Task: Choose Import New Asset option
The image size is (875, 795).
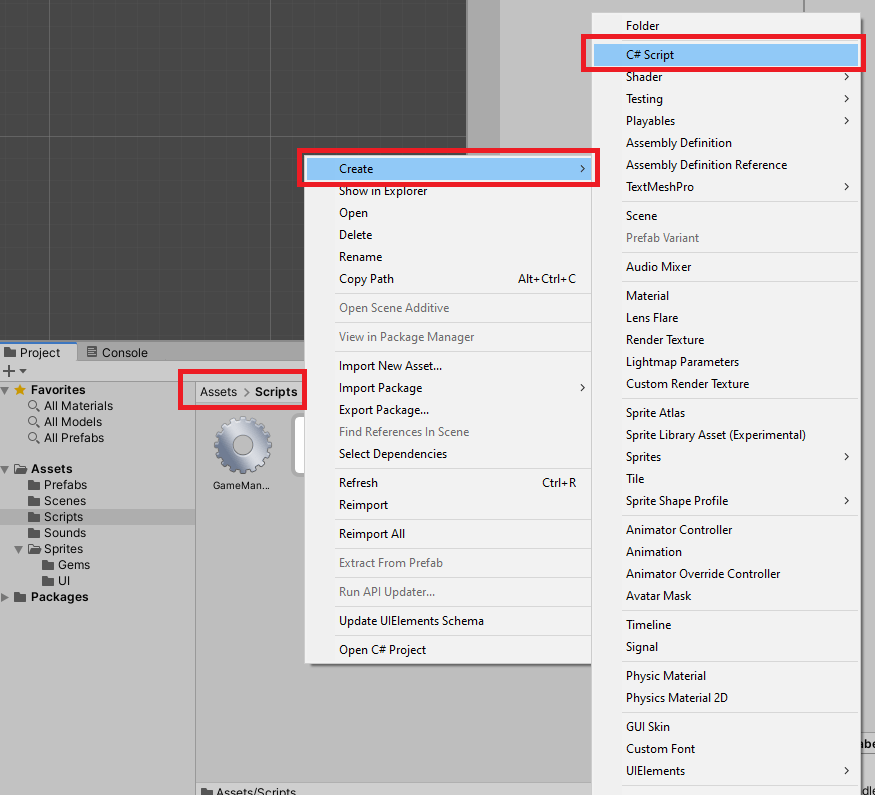Action: [x=390, y=366]
